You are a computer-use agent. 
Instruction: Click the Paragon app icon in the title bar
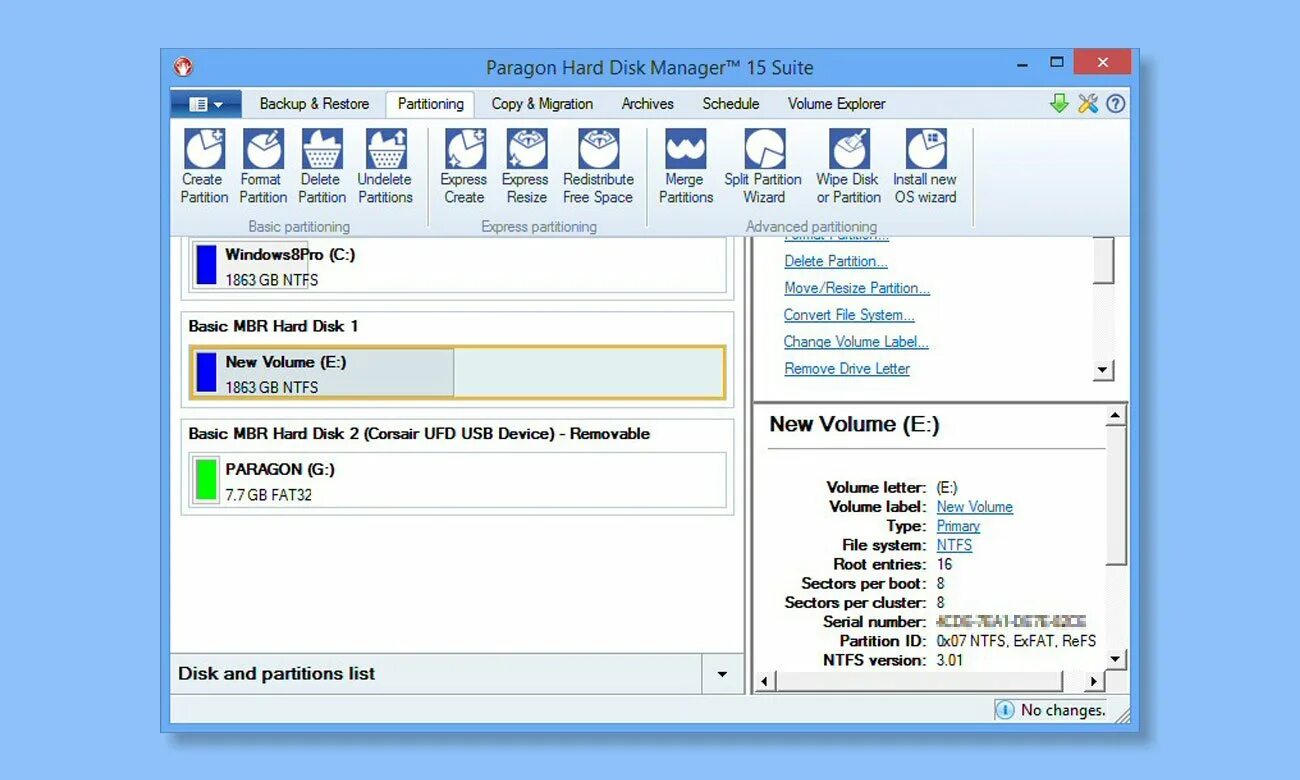183,67
